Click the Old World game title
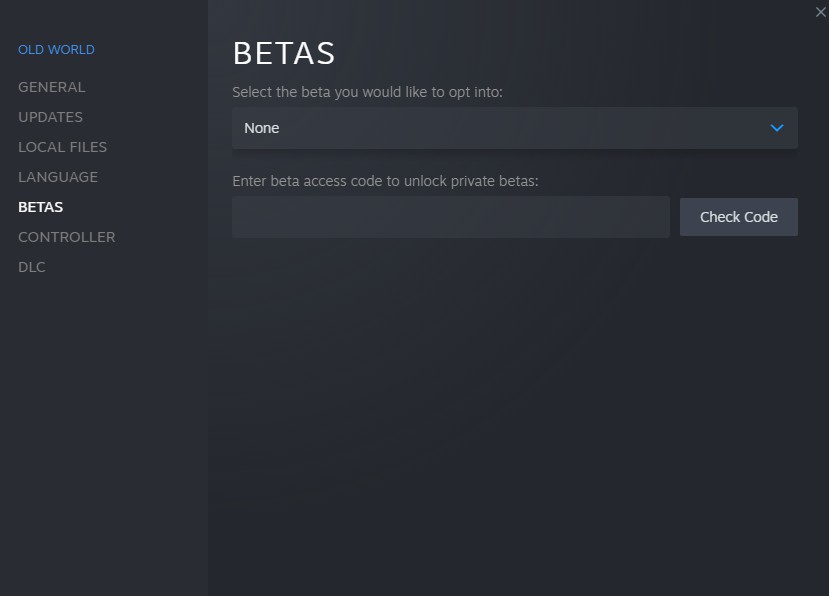 tap(56, 50)
